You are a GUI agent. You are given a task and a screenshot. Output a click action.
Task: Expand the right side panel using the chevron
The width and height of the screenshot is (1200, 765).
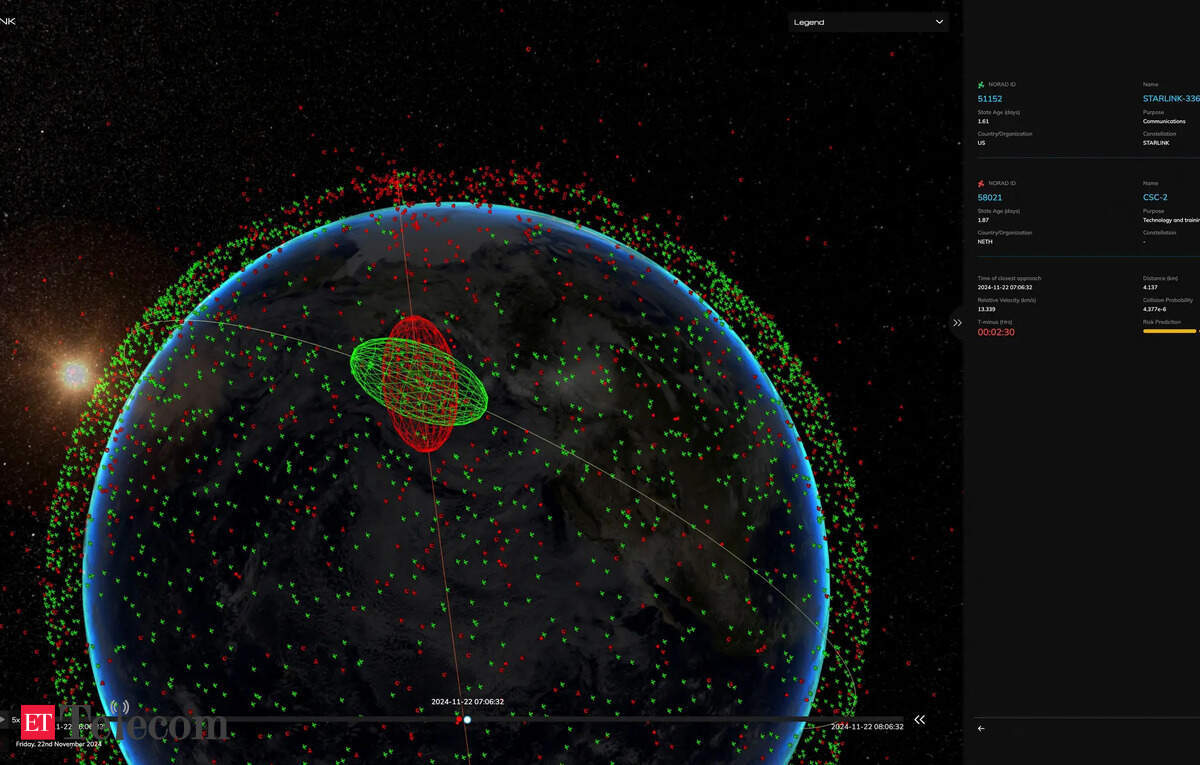click(x=958, y=322)
